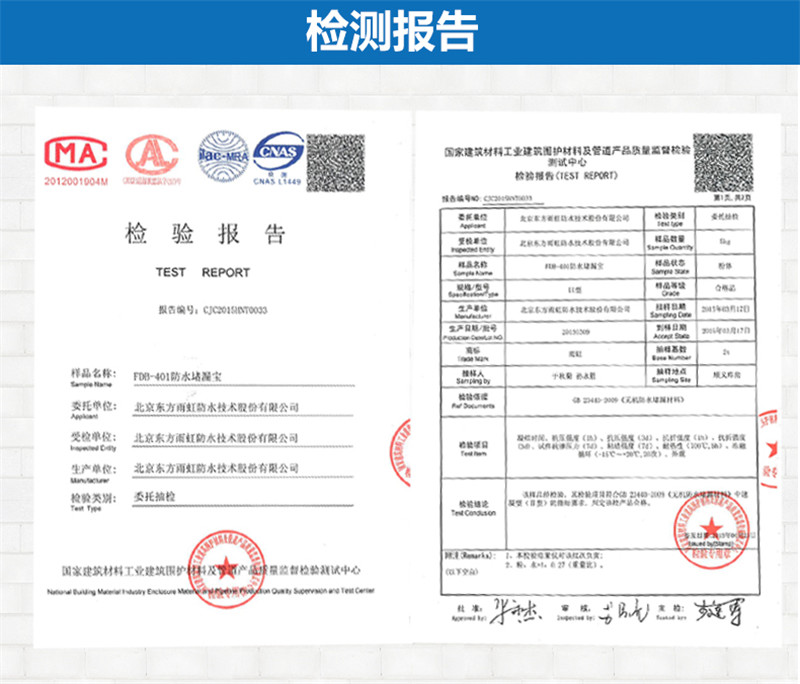Click the English test center footer text

click(210, 592)
